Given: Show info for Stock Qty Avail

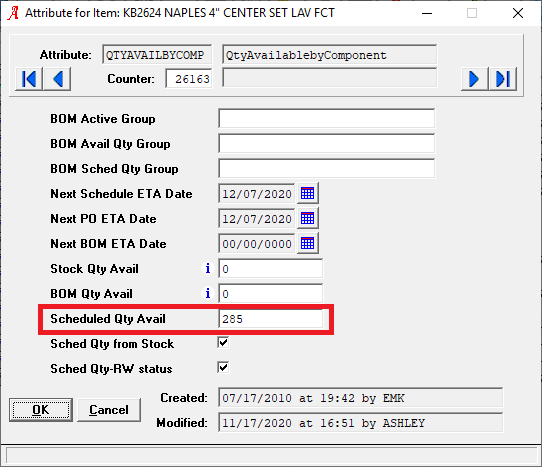Looking at the screenshot, I should (x=208, y=268).
